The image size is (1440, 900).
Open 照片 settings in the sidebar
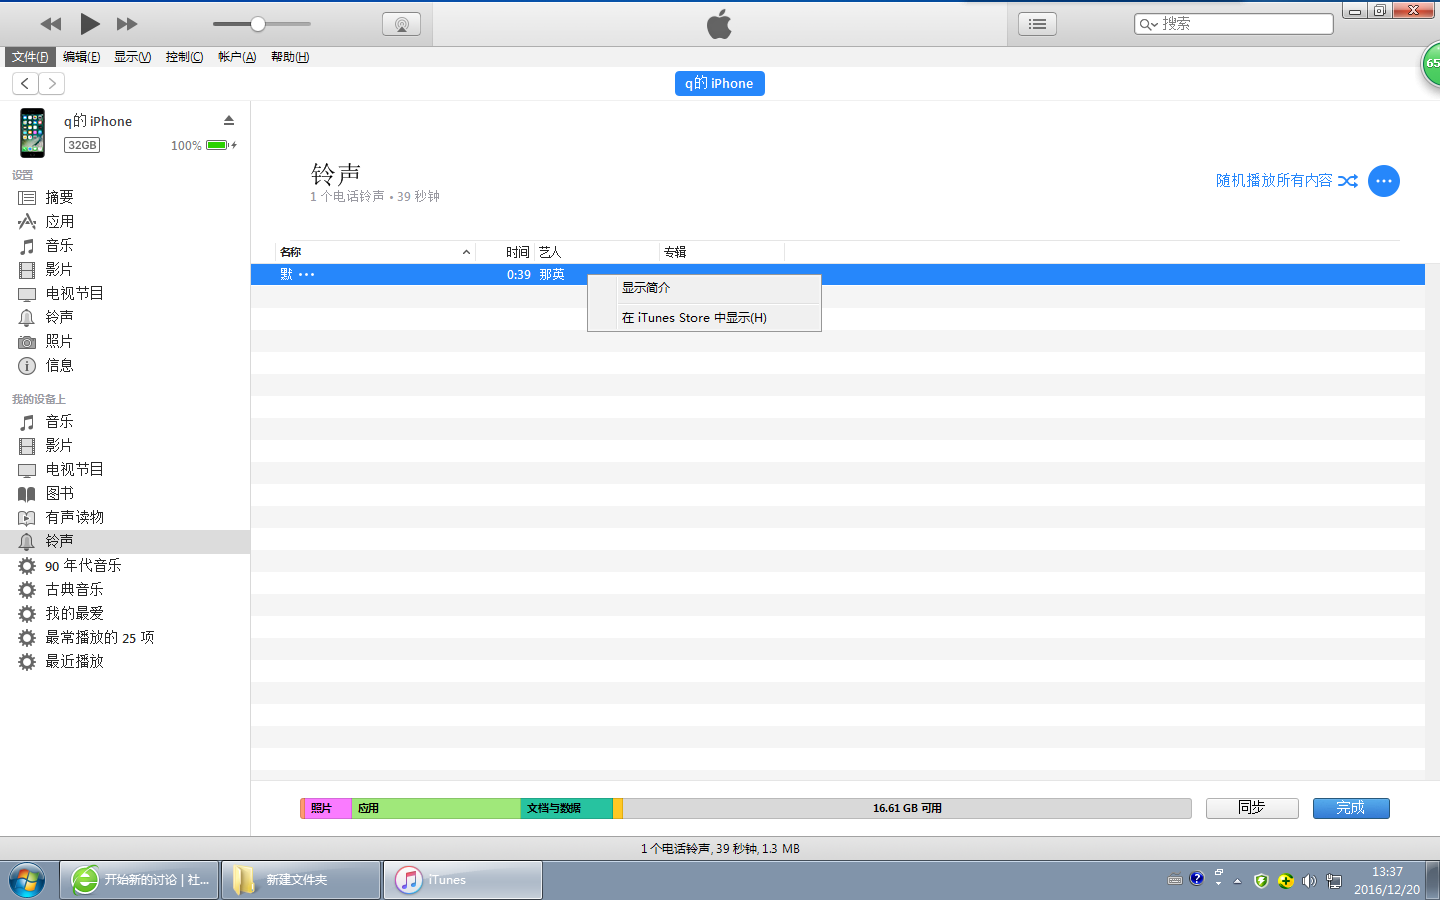point(59,342)
